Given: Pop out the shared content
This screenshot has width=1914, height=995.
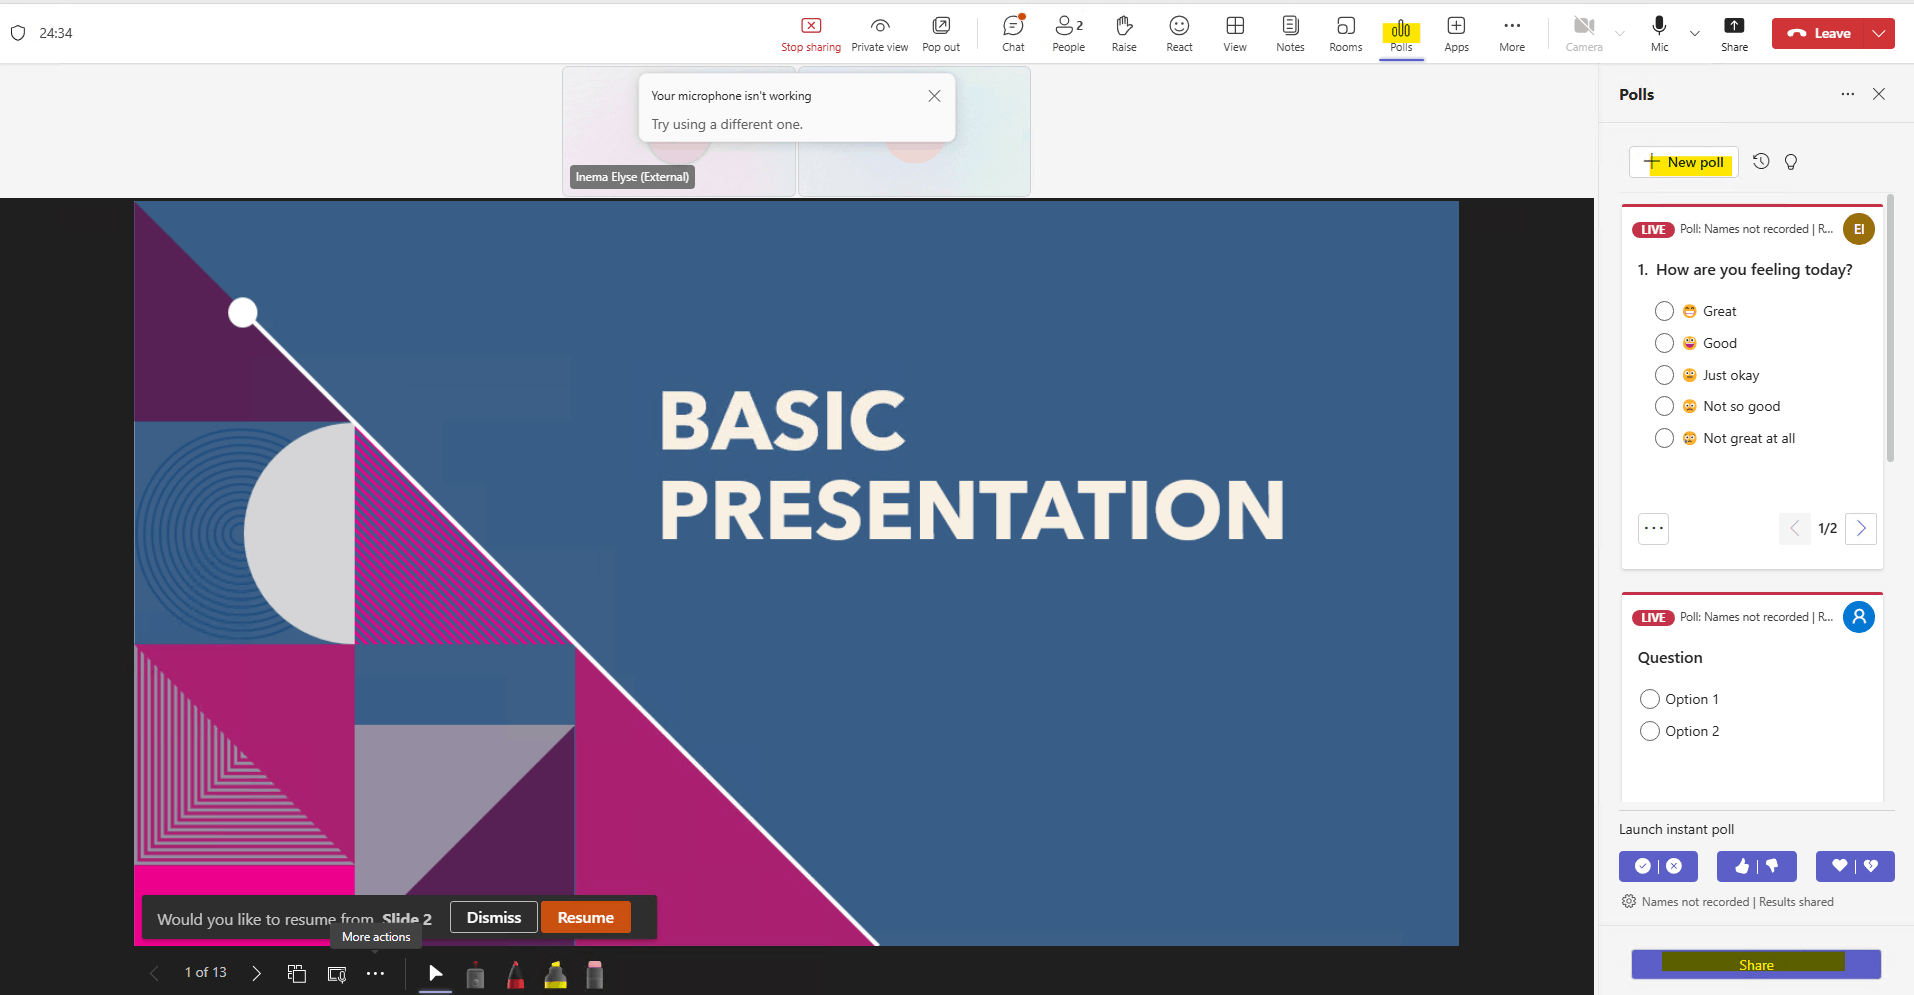Looking at the screenshot, I should pos(941,33).
